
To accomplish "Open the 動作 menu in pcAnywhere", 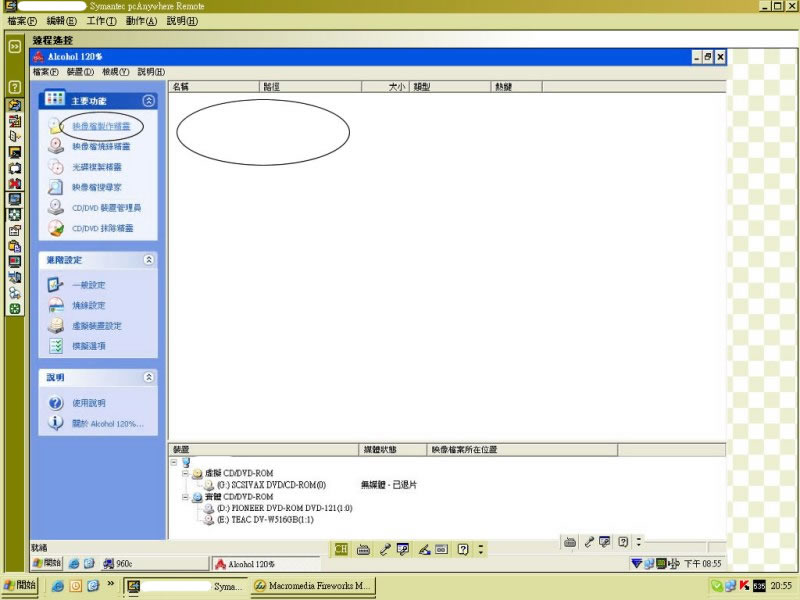I will pos(141,21).
